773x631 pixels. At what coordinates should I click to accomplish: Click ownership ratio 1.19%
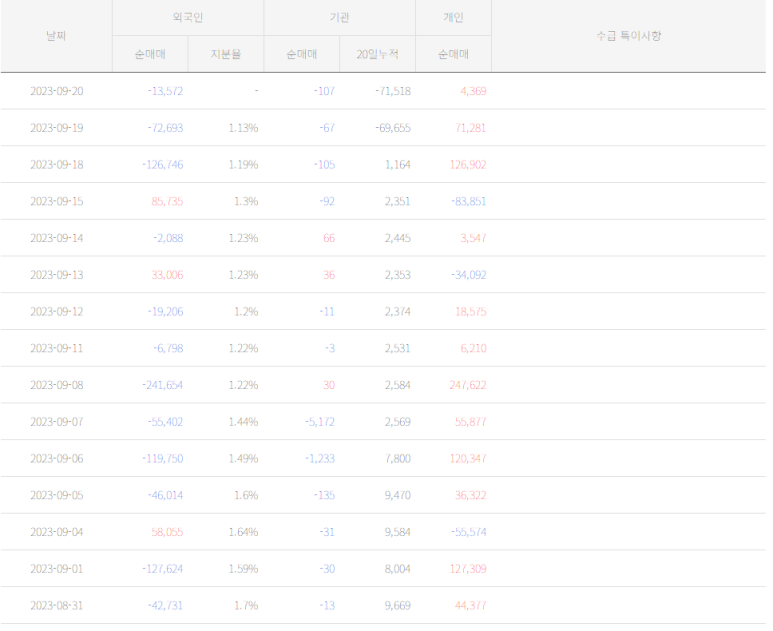pos(244,165)
